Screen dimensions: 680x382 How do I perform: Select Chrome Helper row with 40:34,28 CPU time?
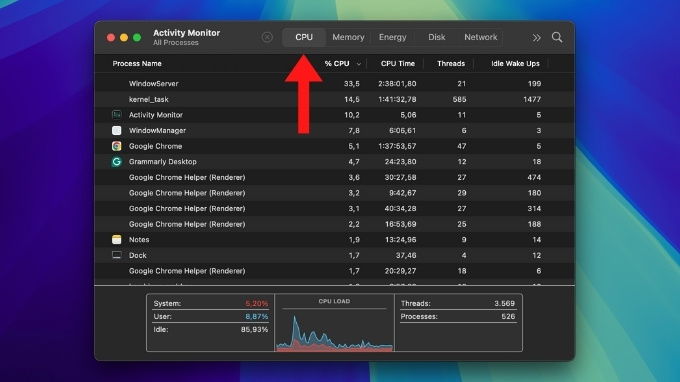tap(334, 209)
